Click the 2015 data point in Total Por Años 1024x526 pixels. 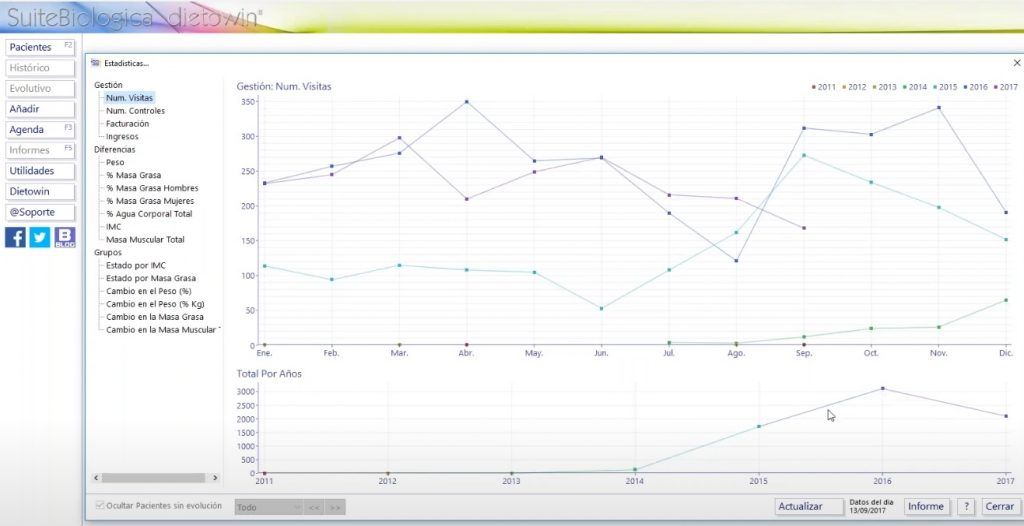click(758, 426)
